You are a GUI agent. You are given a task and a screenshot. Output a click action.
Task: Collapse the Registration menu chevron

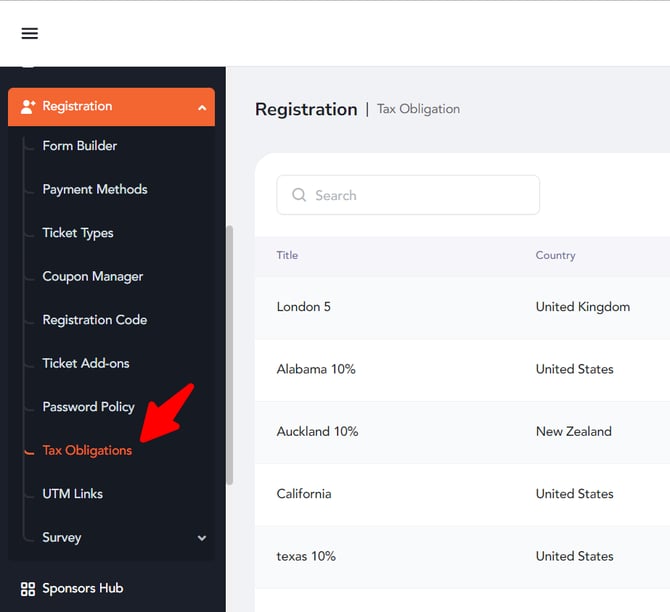click(x=202, y=107)
